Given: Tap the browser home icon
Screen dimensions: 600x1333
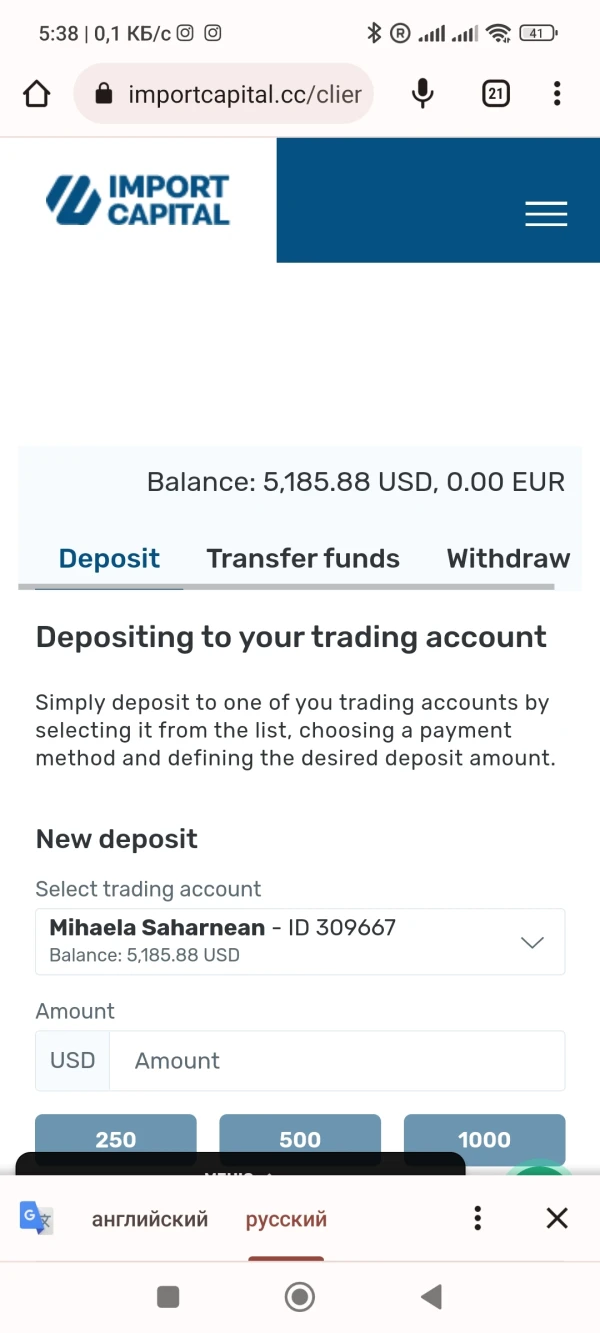Looking at the screenshot, I should point(37,95).
